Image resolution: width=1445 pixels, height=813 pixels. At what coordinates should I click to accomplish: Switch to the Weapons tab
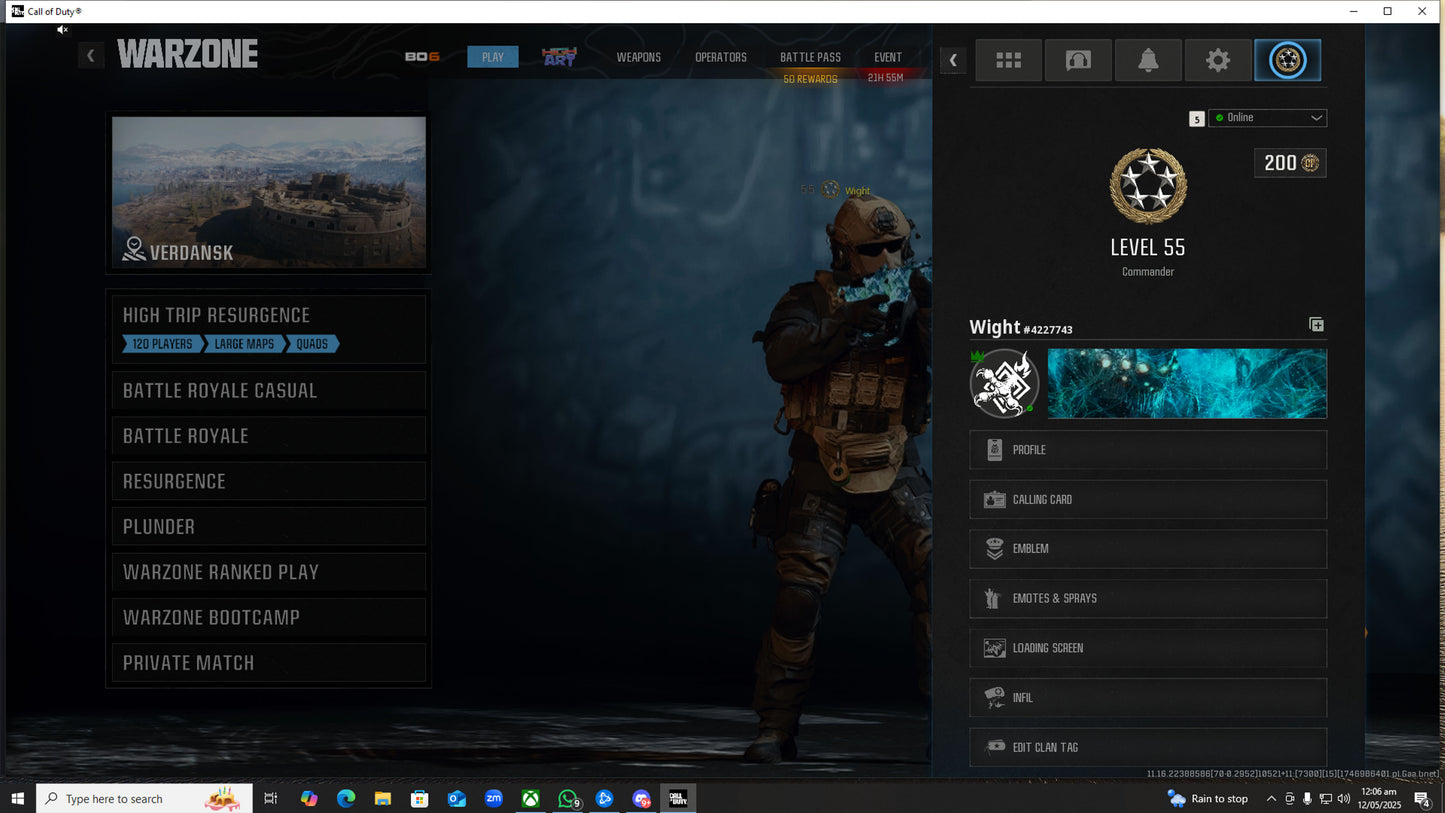(638, 57)
